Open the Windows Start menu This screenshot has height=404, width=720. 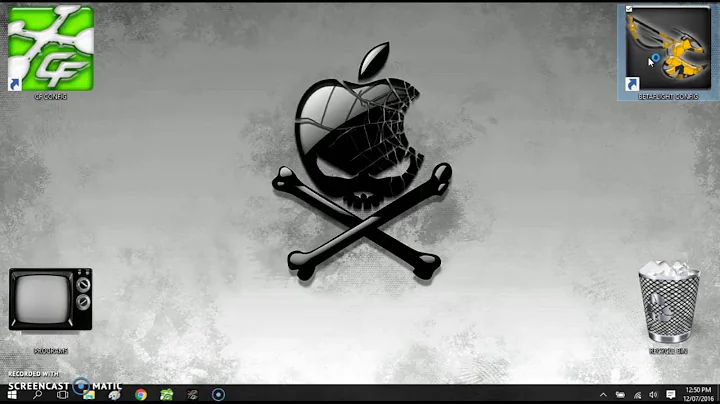tap(12, 395)
